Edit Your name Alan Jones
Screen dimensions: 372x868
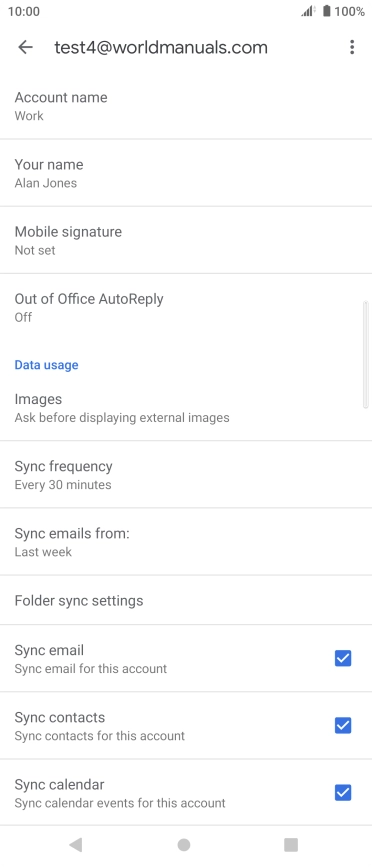point(186,173)
